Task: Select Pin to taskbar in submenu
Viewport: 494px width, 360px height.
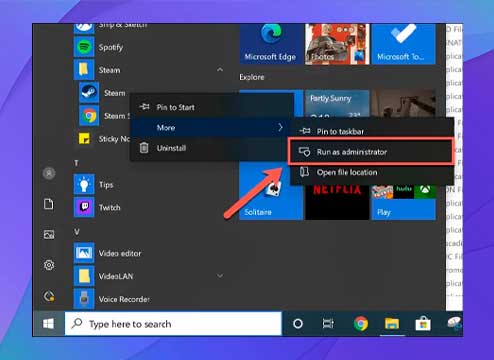Action: pyautogui.click(x=372, y=131)
